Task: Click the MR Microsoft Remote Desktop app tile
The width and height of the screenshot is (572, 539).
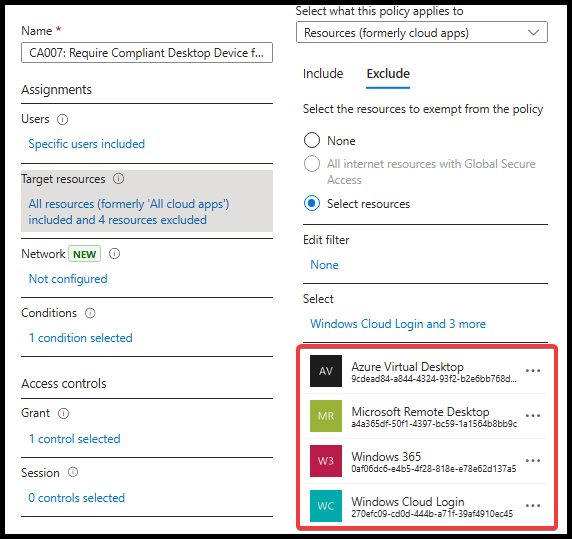Action: [326, 416]
